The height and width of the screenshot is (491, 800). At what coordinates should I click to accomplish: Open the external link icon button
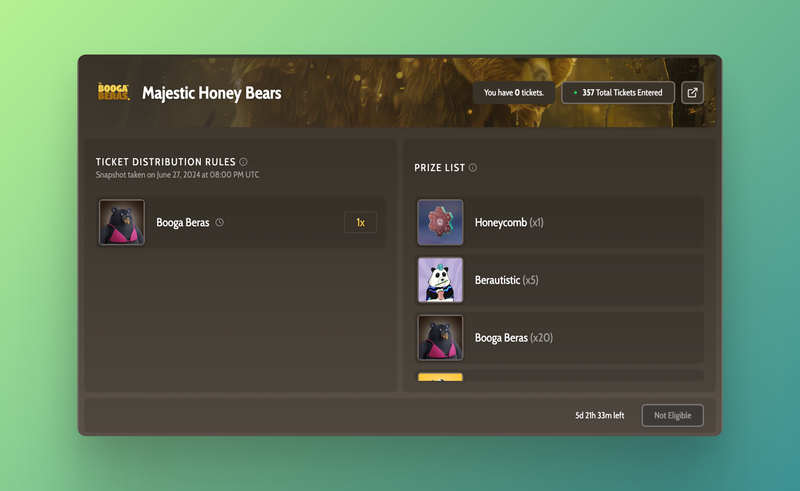point(692,93)
